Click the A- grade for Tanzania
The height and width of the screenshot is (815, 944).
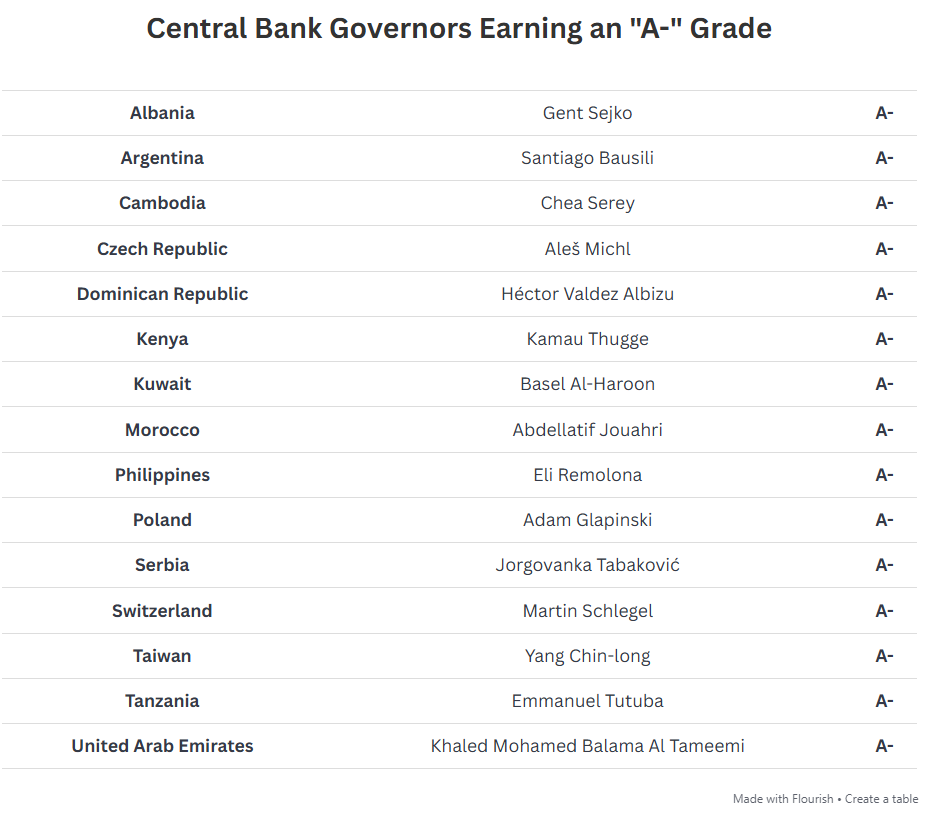coord(884,701)
